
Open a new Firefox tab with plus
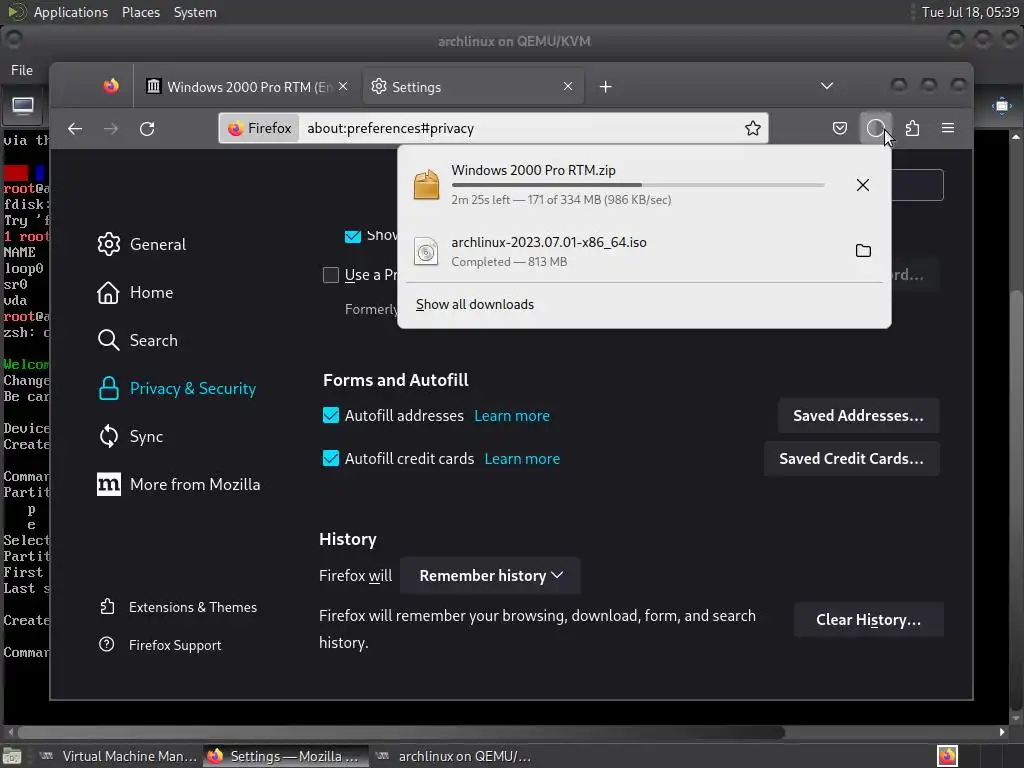(x=605, y=87)
